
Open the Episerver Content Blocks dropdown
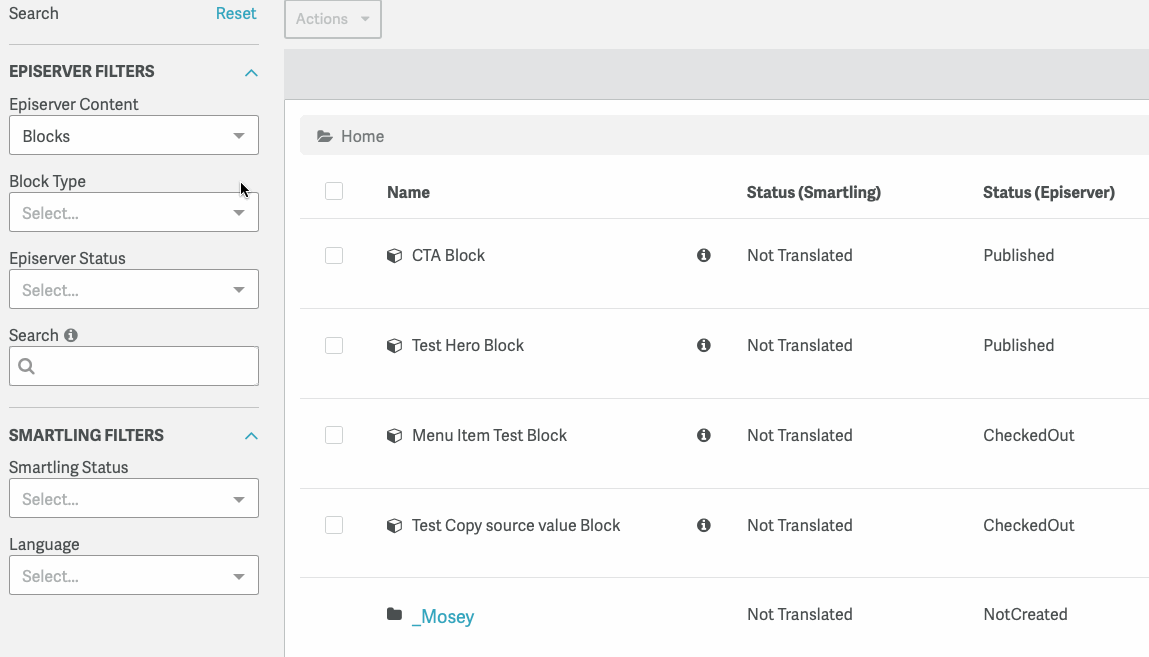134,136
